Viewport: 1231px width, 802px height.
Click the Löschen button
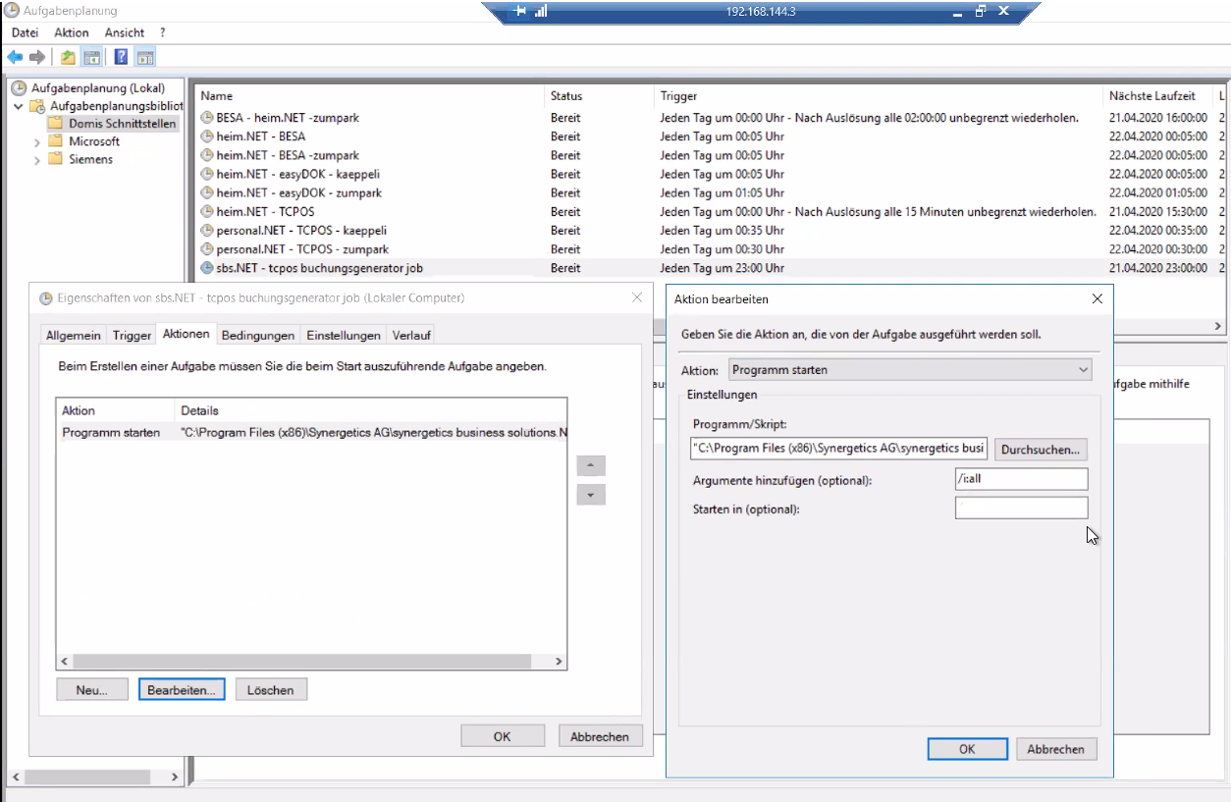point(271,690)
